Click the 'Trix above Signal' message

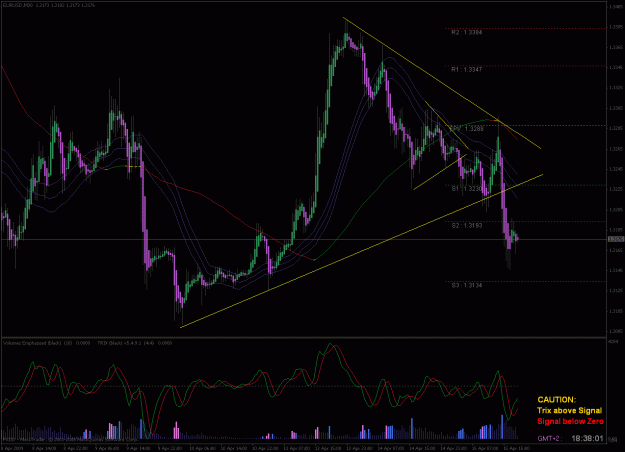pos(570,411)
